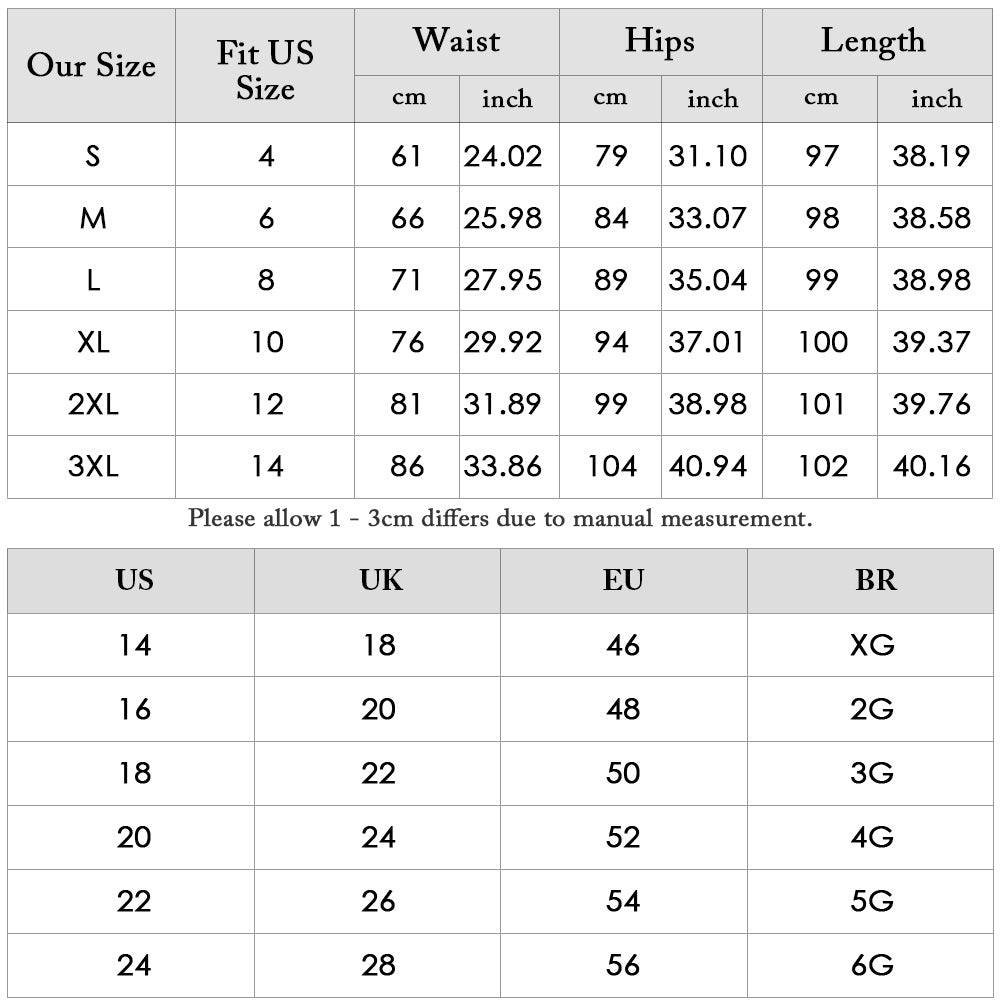Click the Length column header

point(873,41)
